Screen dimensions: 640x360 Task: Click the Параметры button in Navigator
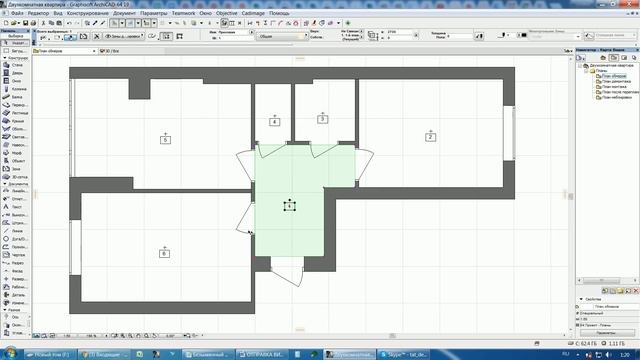pos(606,333)
